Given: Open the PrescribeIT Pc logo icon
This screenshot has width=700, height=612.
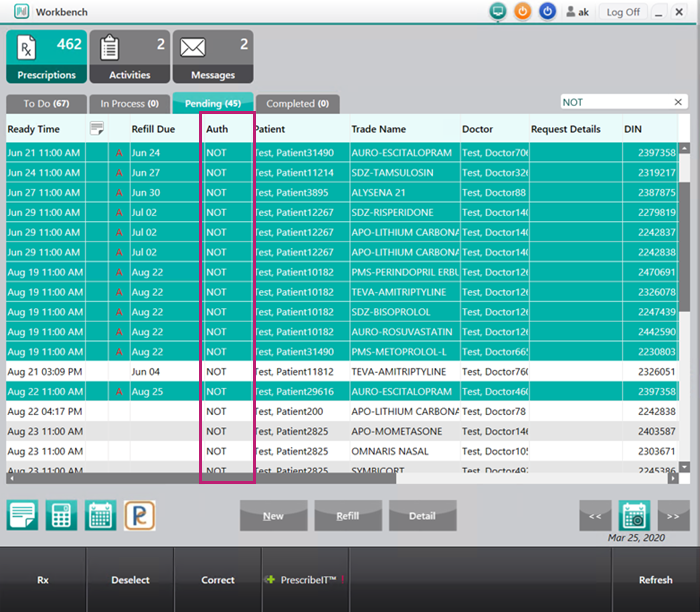Looking at the screenshot, I should click(x=140, y=516).
